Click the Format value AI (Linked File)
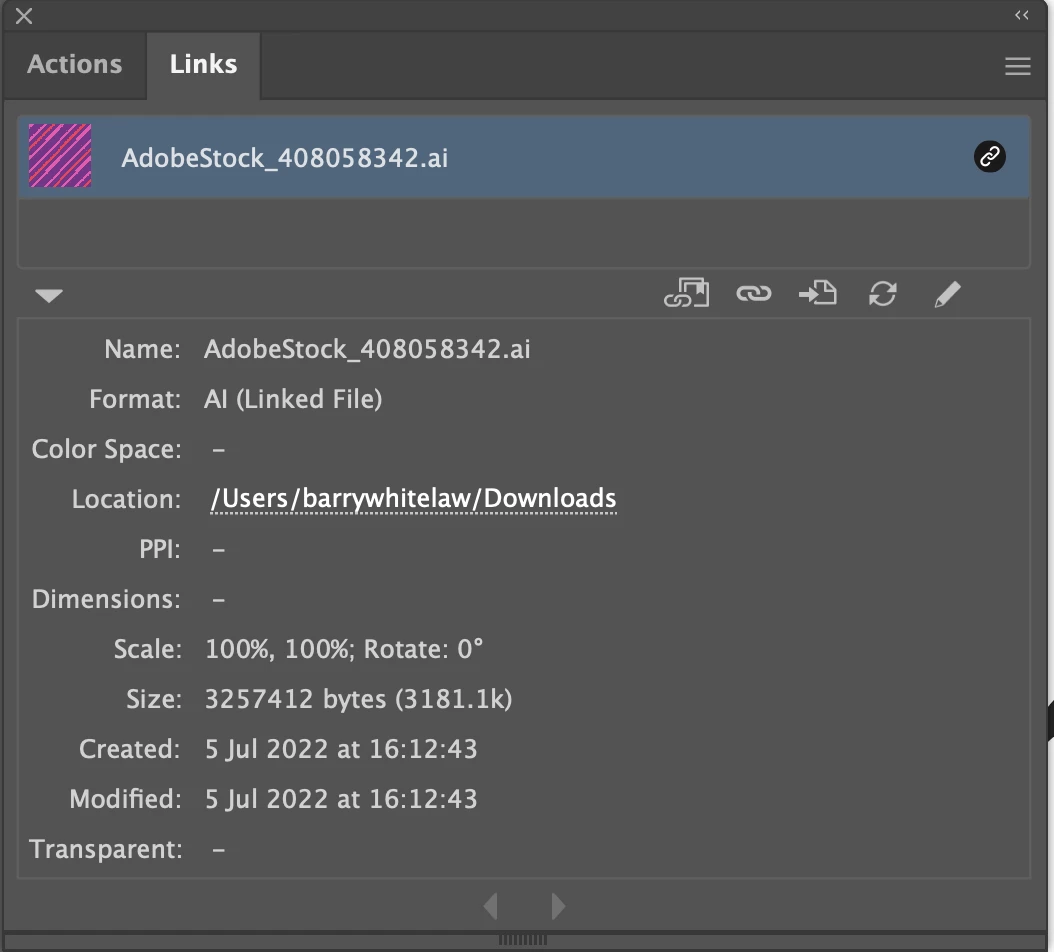This screenshot has width=1054, height=952. pos(293,399)
